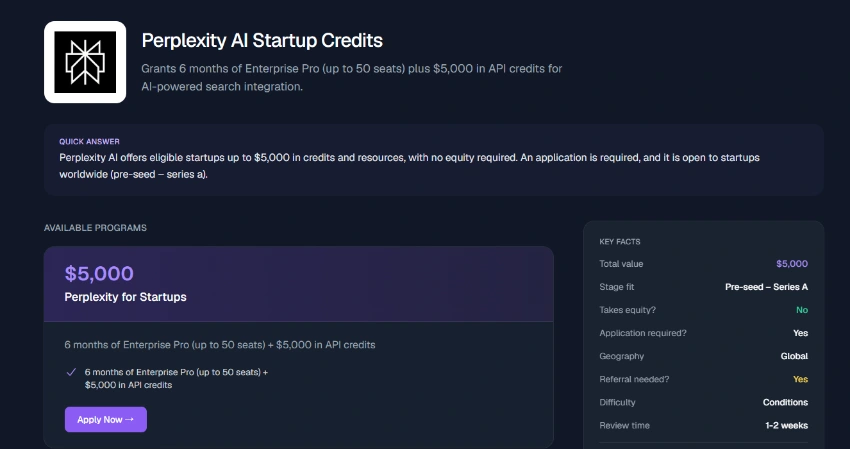The image size is (850, 449).
Task: Click Perplexity for Startups program title
Action: point(125,297)
